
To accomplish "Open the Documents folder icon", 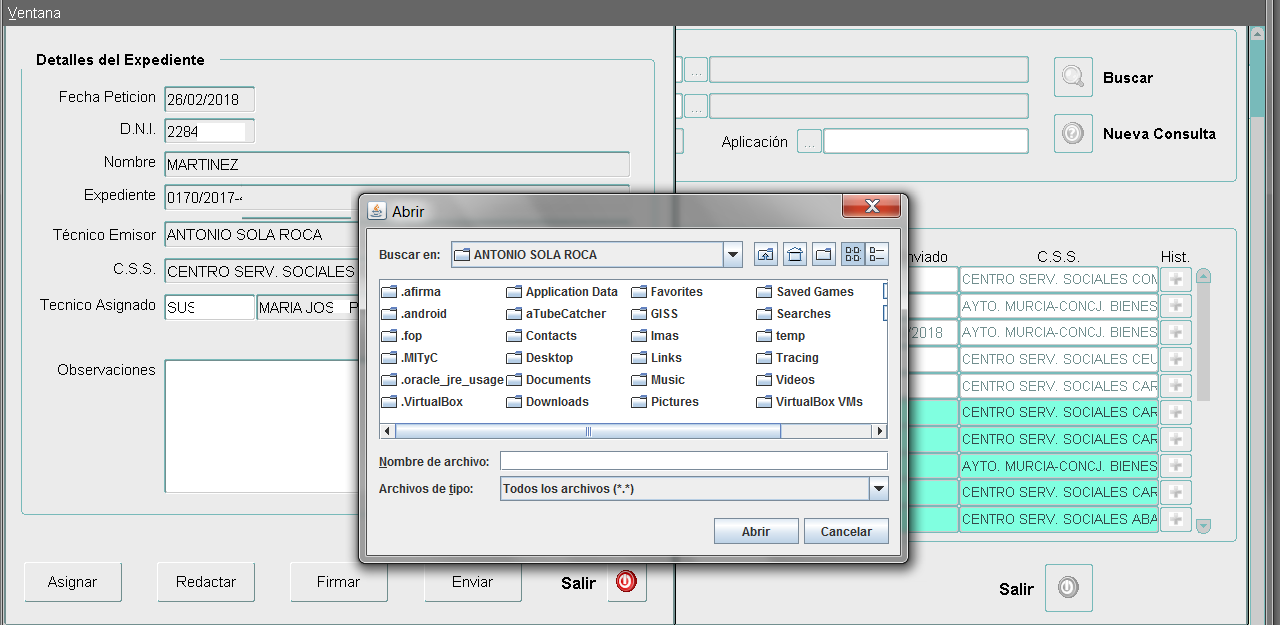I will (514, 380).
